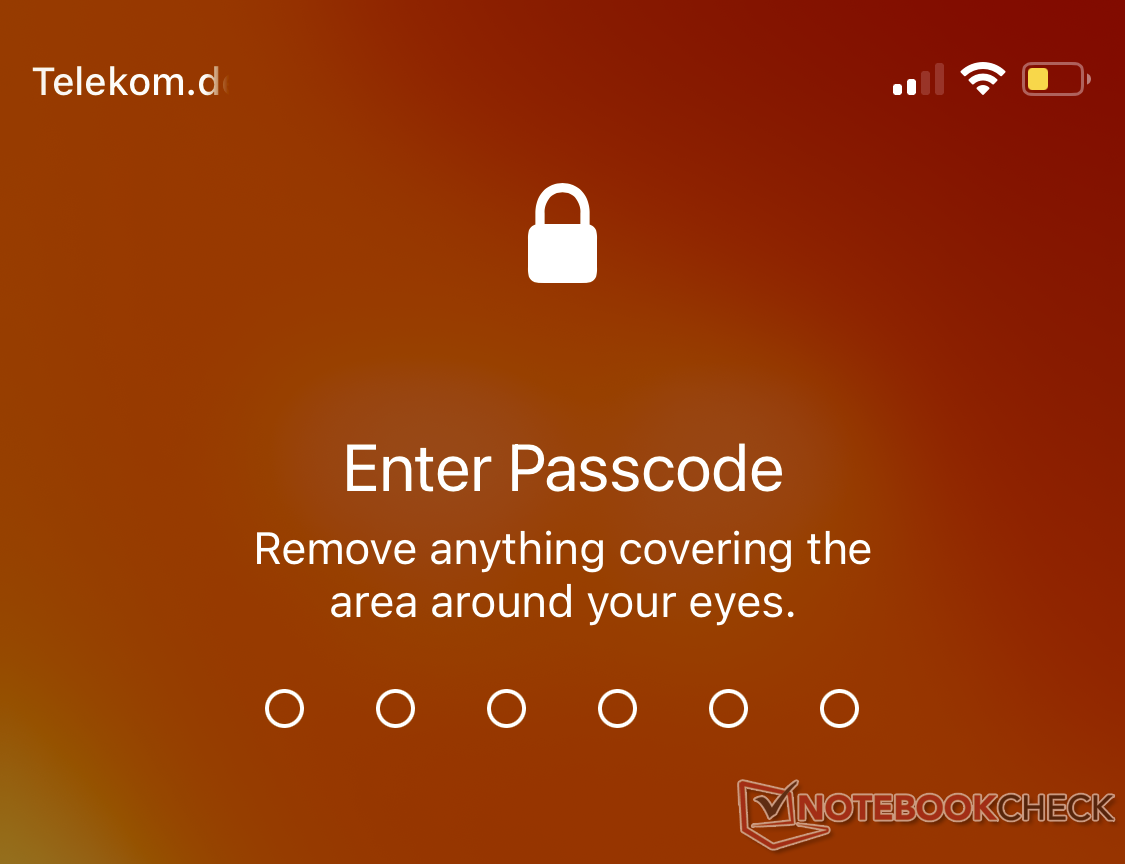Tap the Wi-Fi status icon
1125x864 pixels.
(983, 78)
